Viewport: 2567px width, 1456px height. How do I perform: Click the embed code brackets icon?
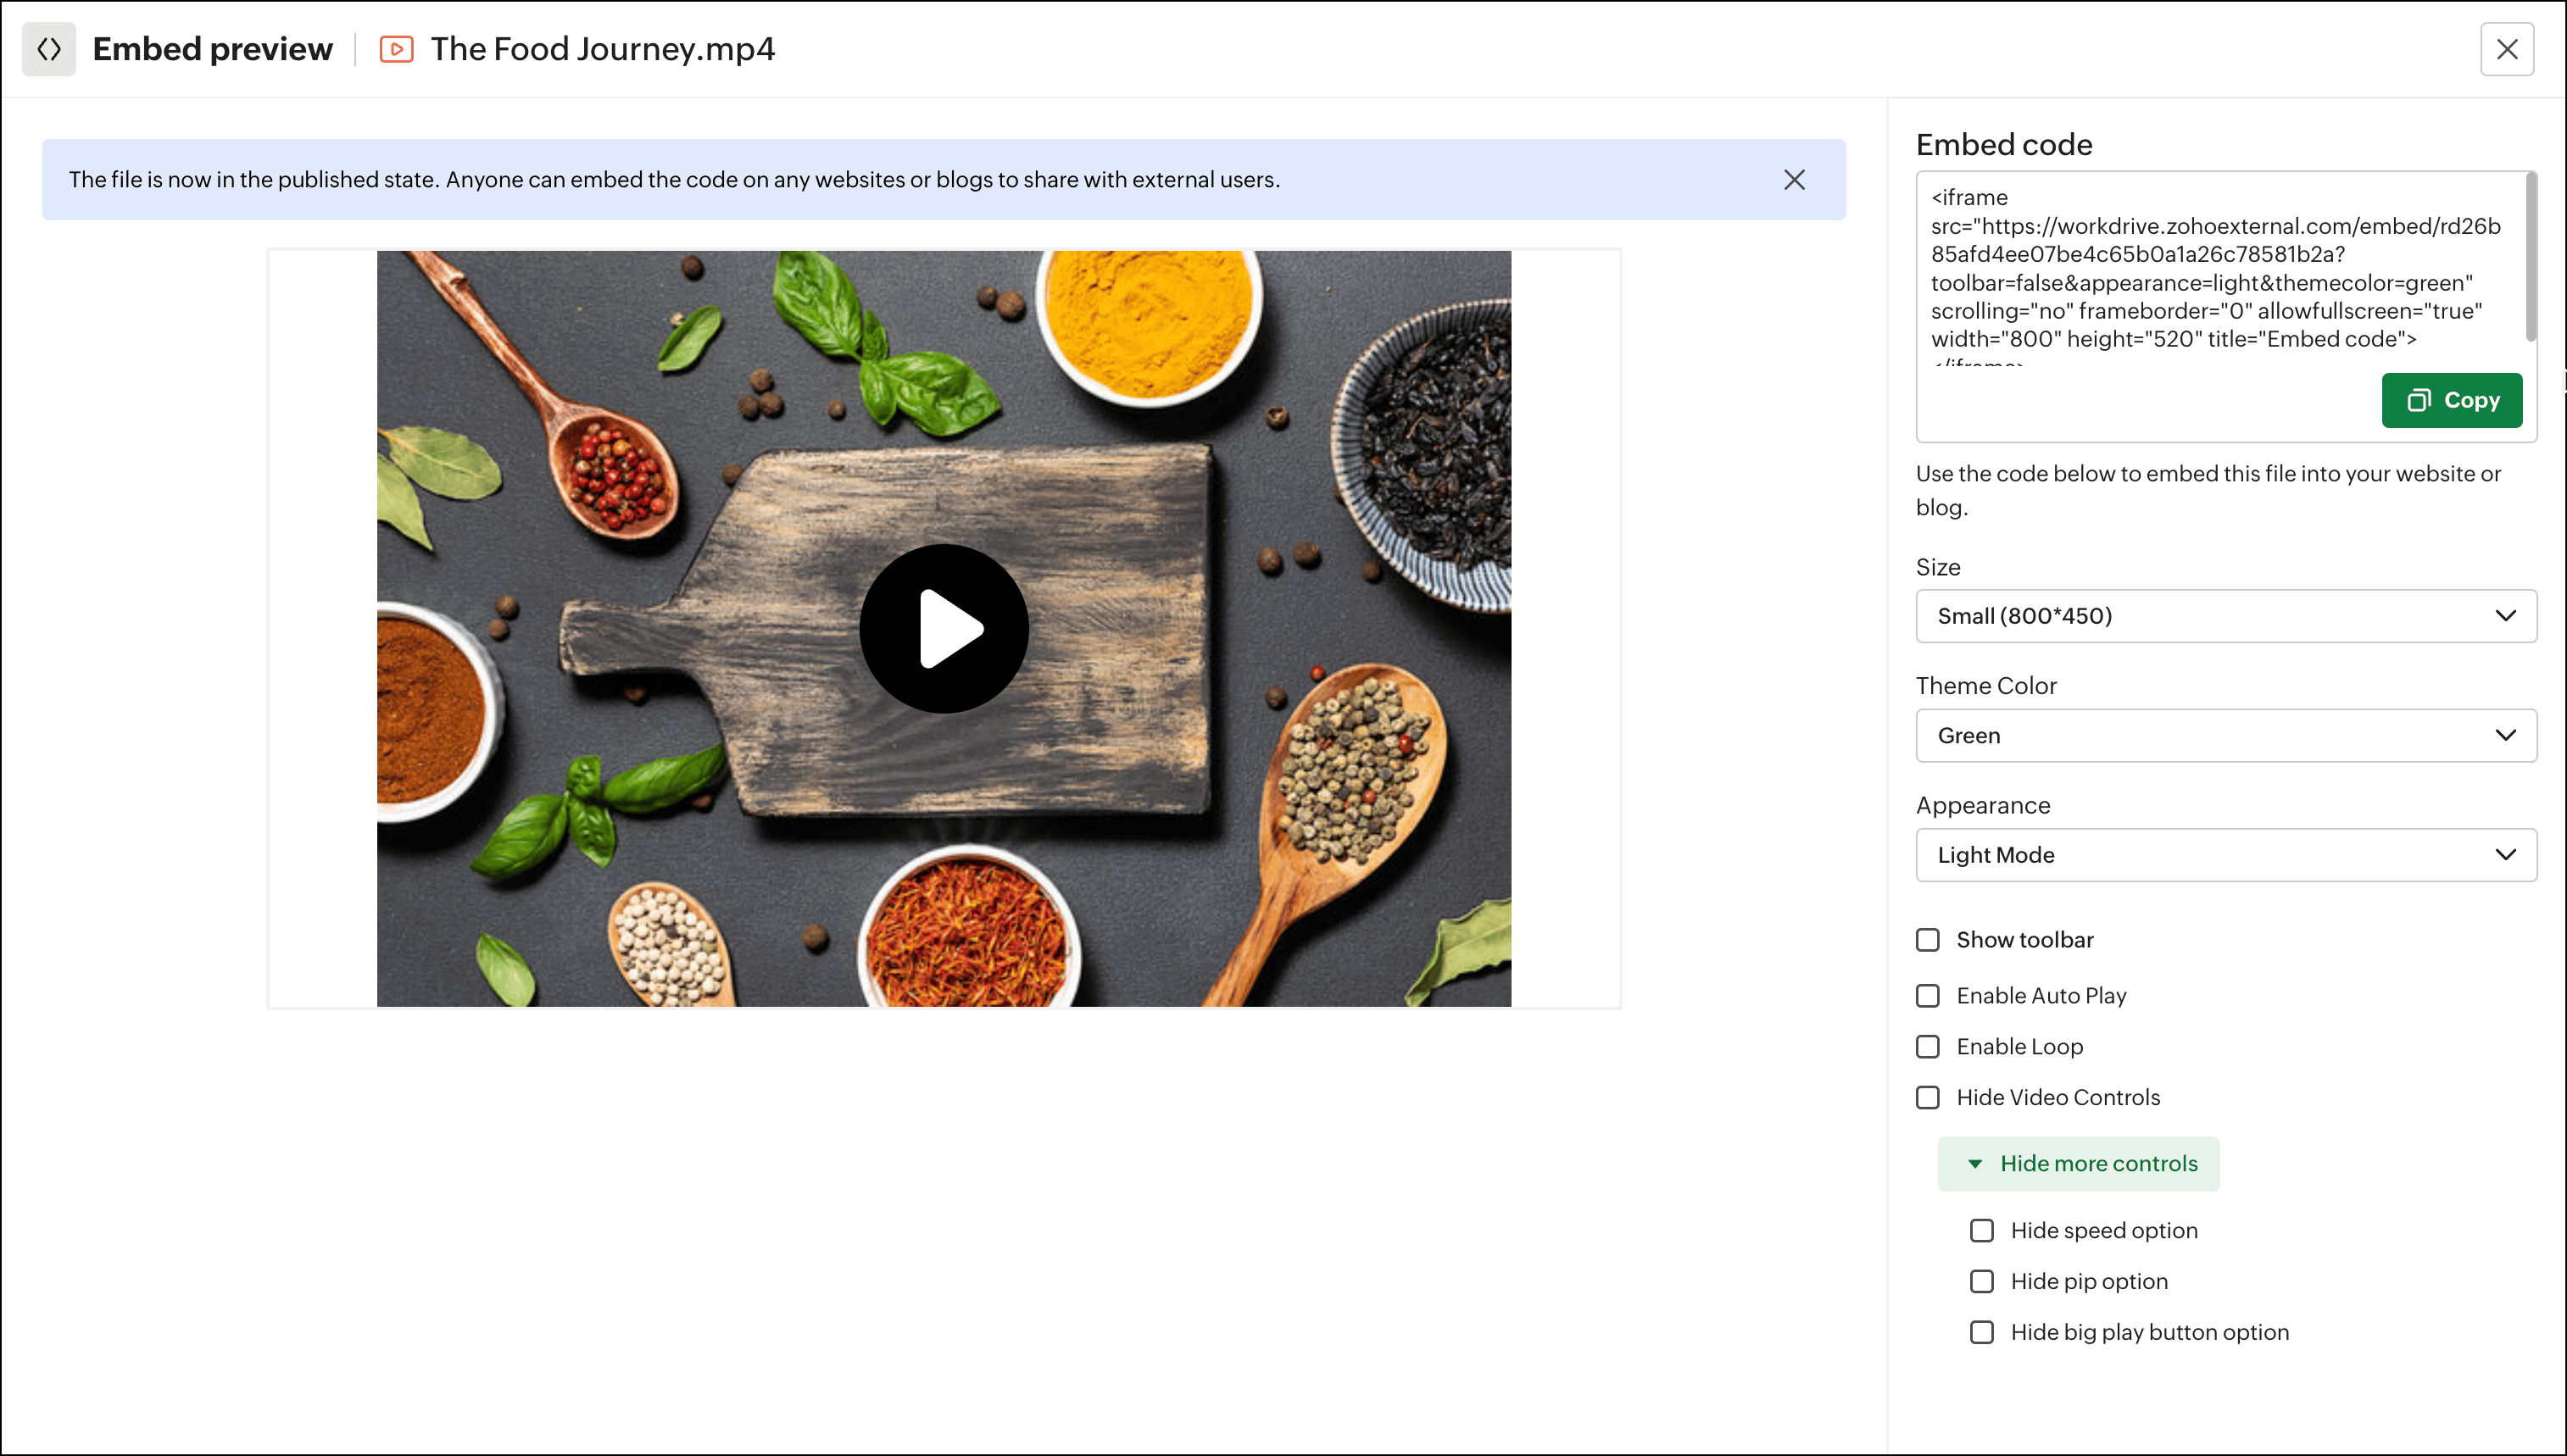[x=49, y=49]
